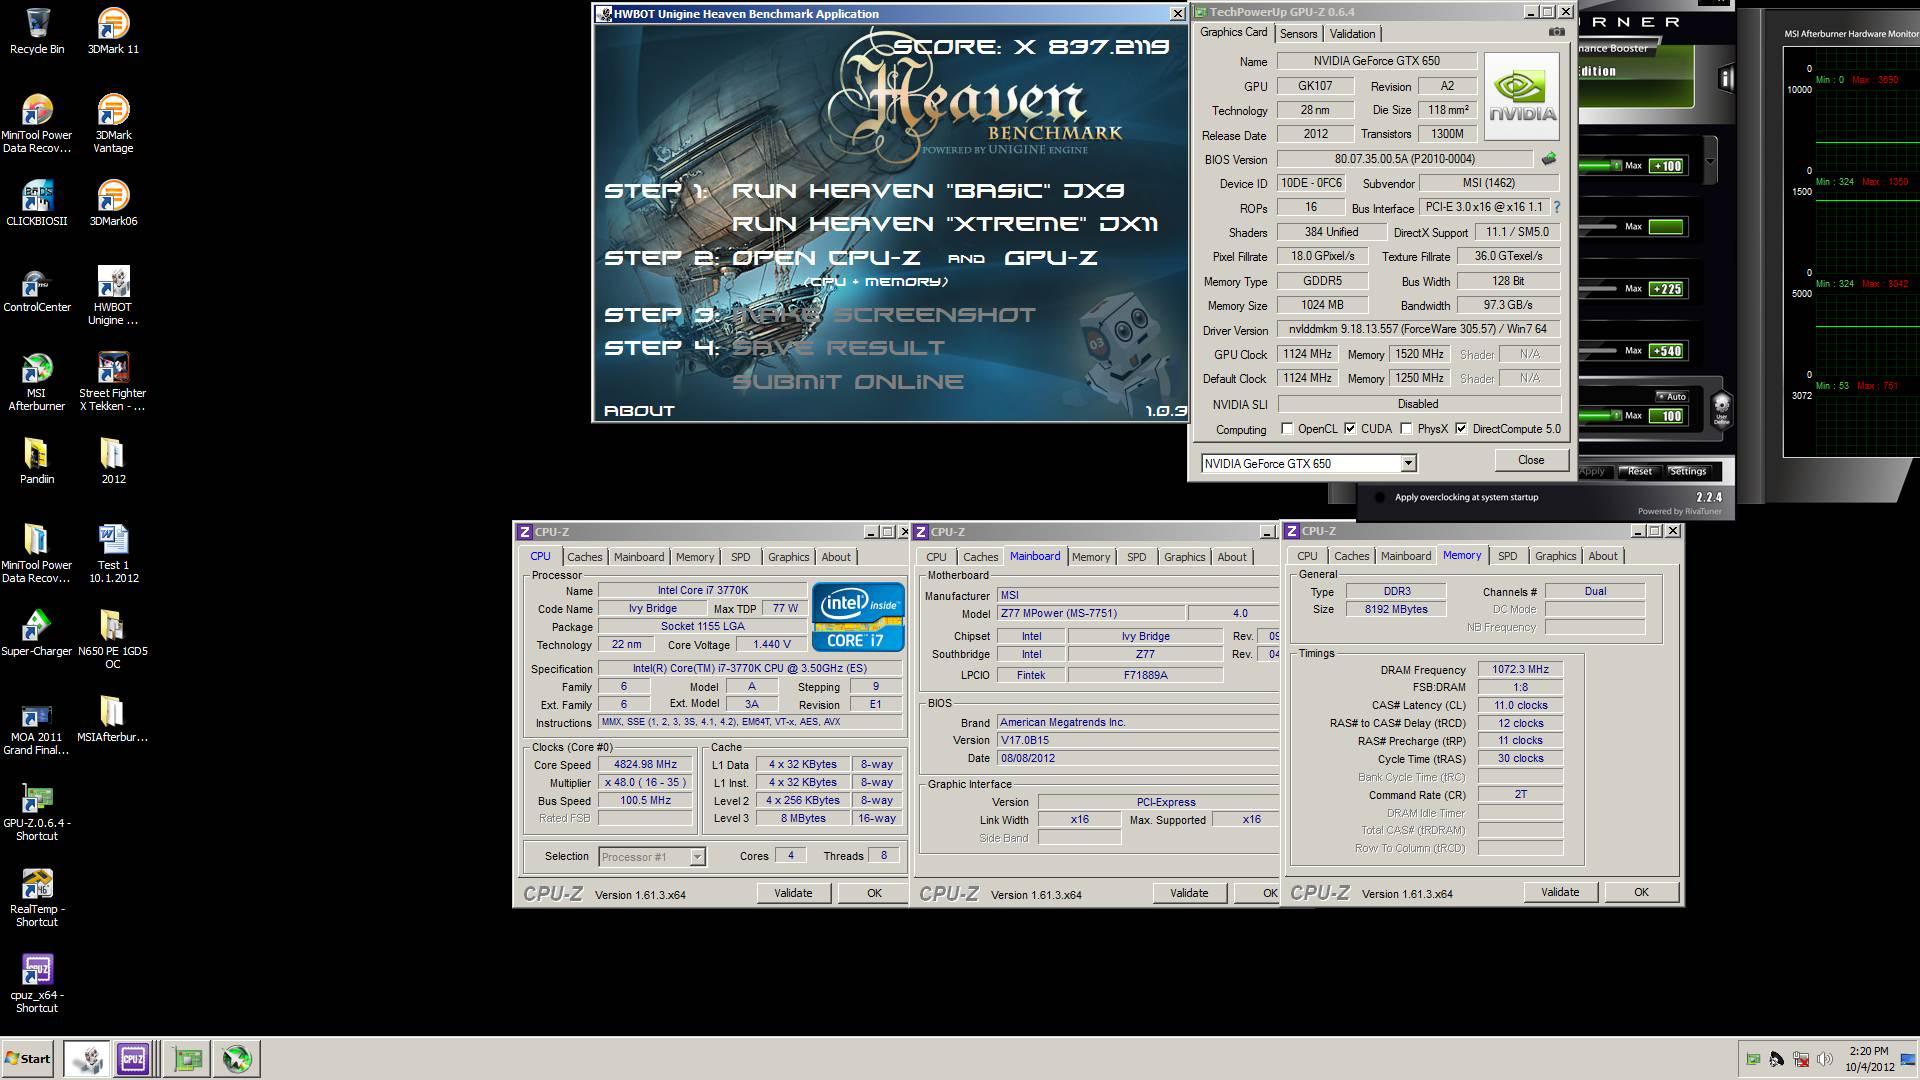Screen dimensions: 1920x1080
Task: Toggle CUDA checkbox in GPU-Z
Action: tap(1350, 429)
